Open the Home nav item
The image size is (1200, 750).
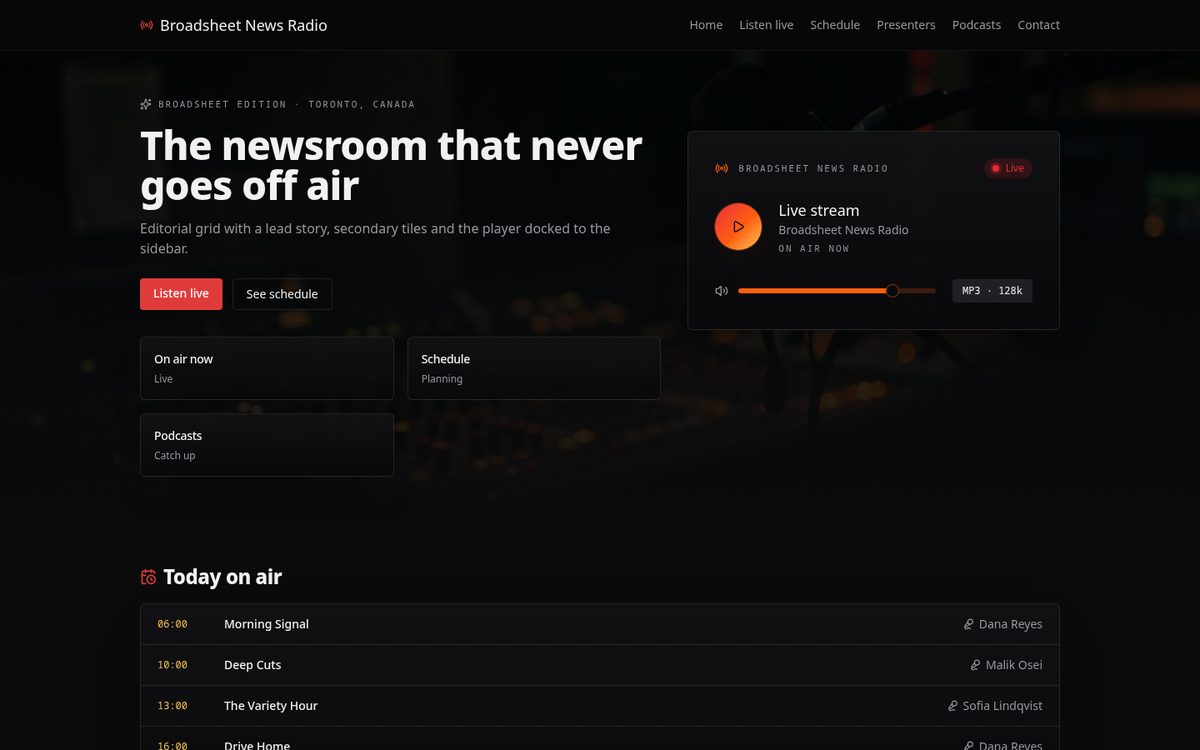click(706, 25)
